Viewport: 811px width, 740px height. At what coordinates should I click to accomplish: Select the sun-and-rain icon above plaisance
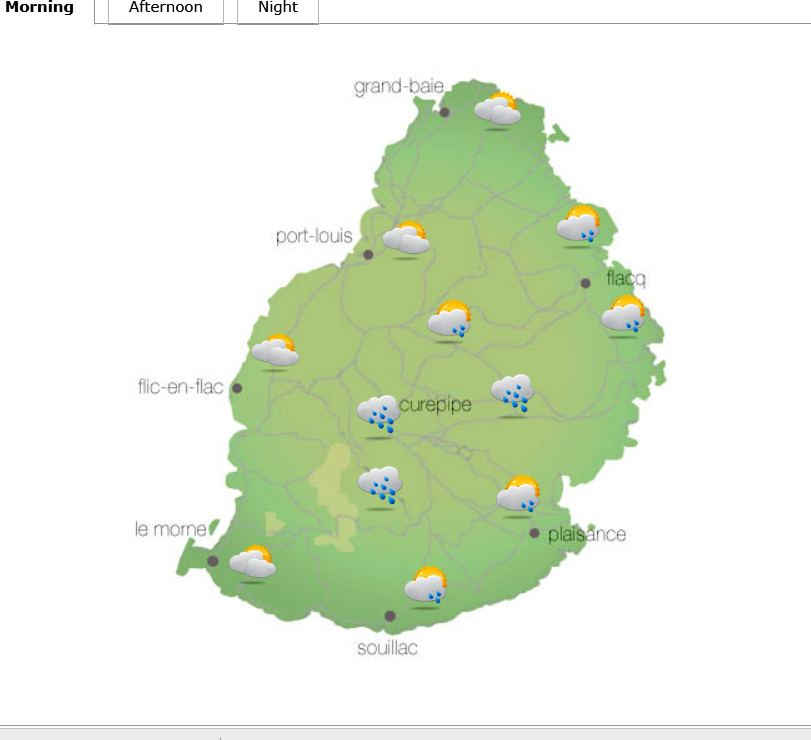[518, 494]
